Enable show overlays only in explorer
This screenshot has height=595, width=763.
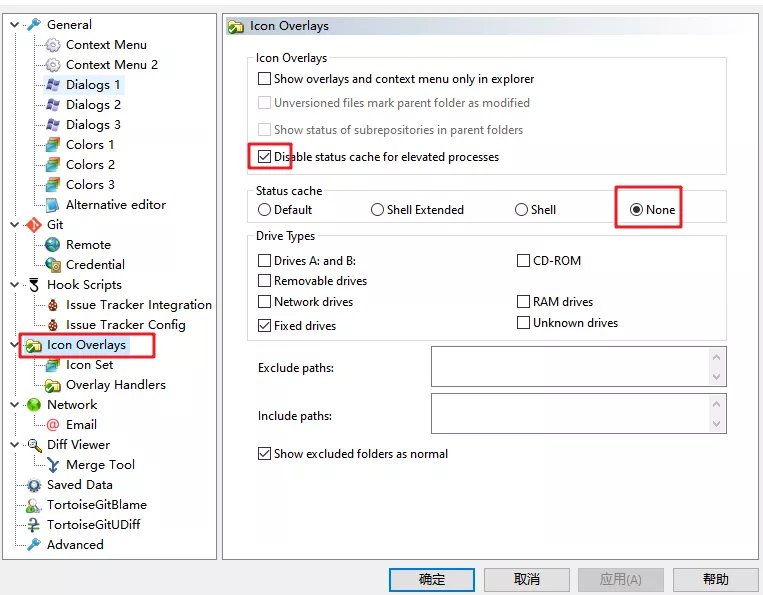click(264, 78)
